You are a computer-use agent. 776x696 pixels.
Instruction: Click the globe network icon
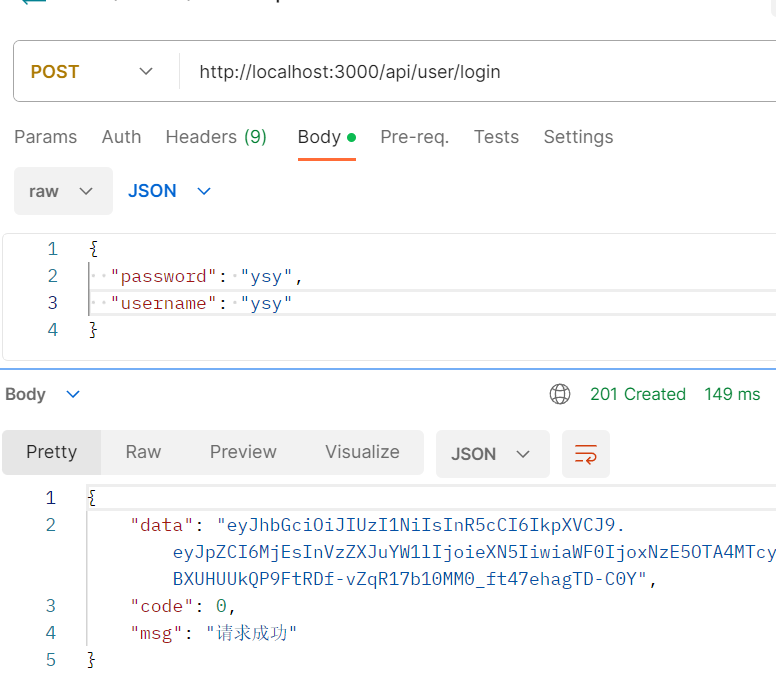[560, 394]
